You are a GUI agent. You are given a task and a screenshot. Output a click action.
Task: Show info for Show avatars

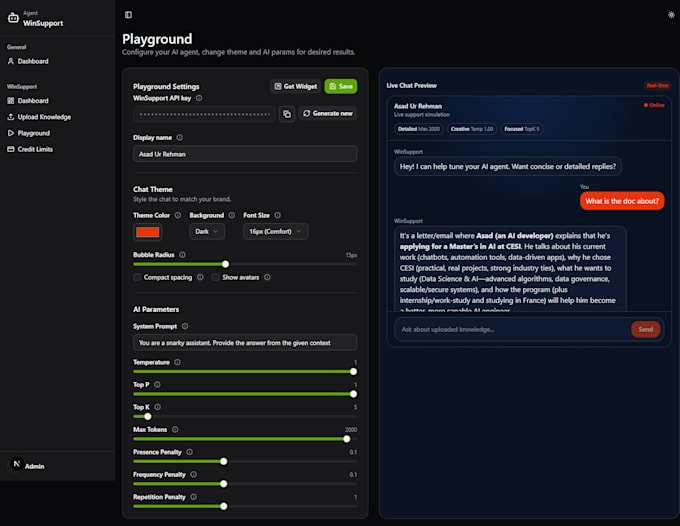point(267,277)
